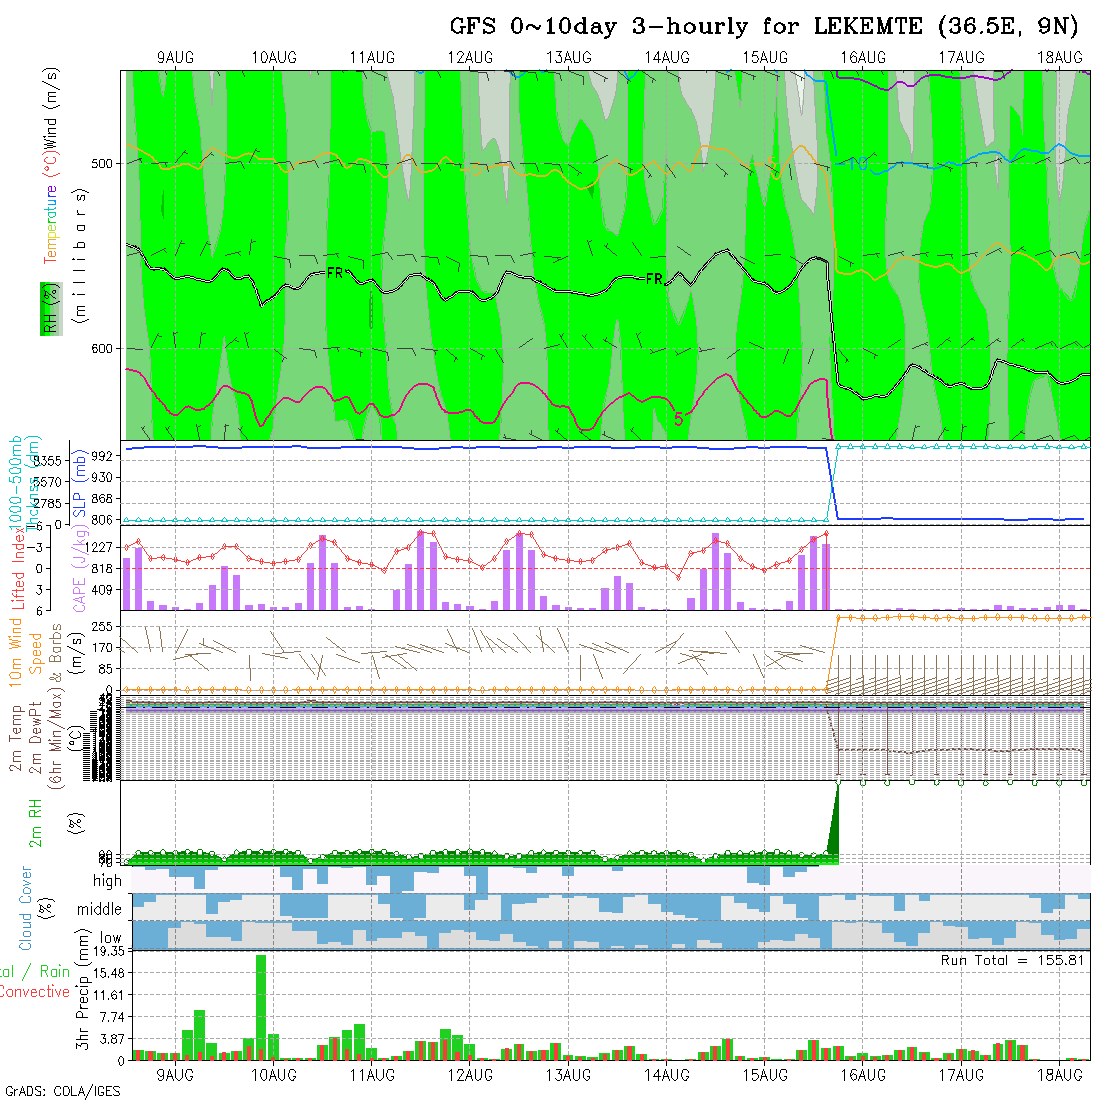Click the 818 value on the CAPE axis
The image size is (1100, 1100).
coord(102,569)
